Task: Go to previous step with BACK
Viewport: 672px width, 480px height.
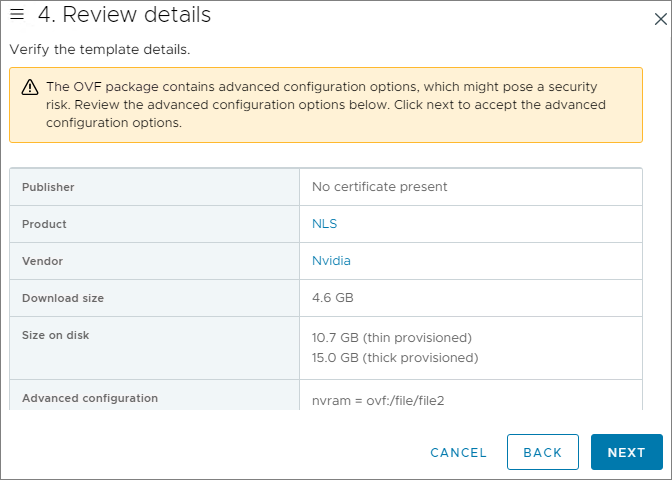Action: [x=542, y=452]
